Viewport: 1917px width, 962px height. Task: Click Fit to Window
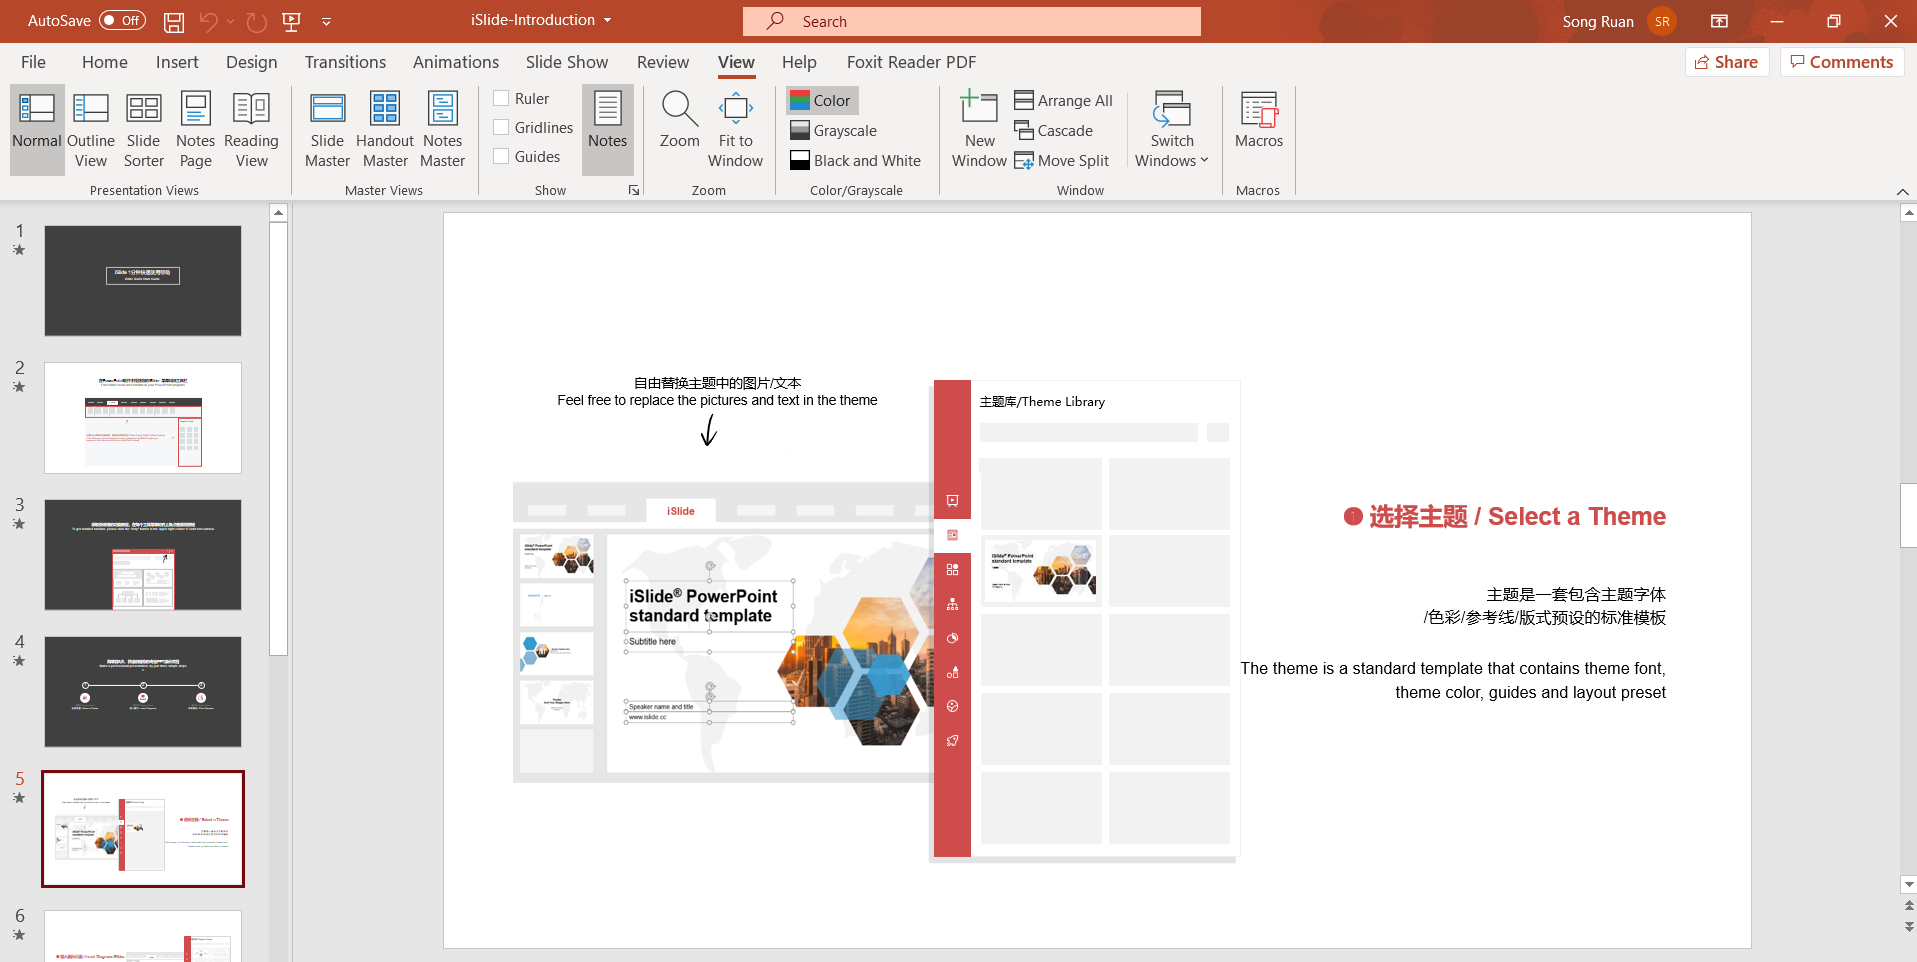736,130
